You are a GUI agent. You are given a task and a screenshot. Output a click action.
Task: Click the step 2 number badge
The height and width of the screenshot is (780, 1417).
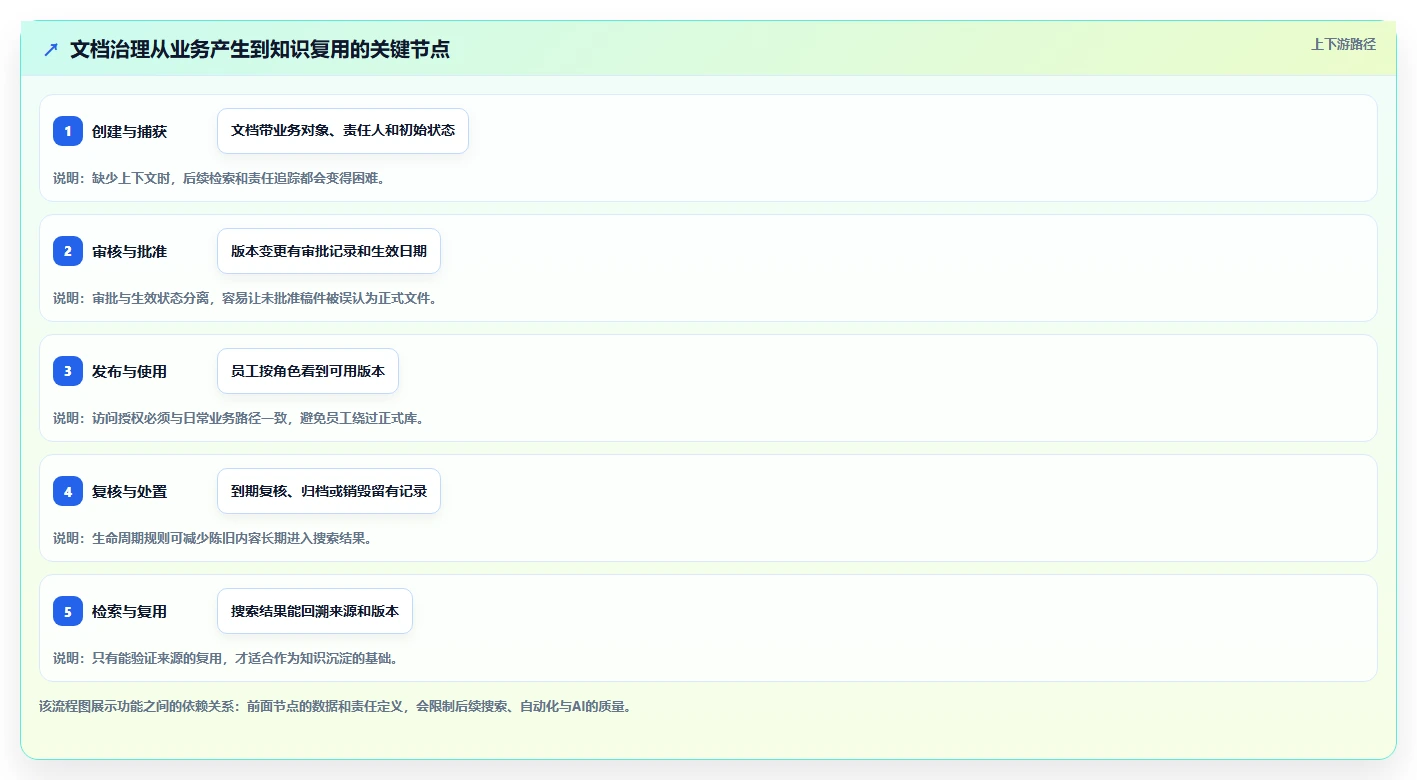[68, 251]
